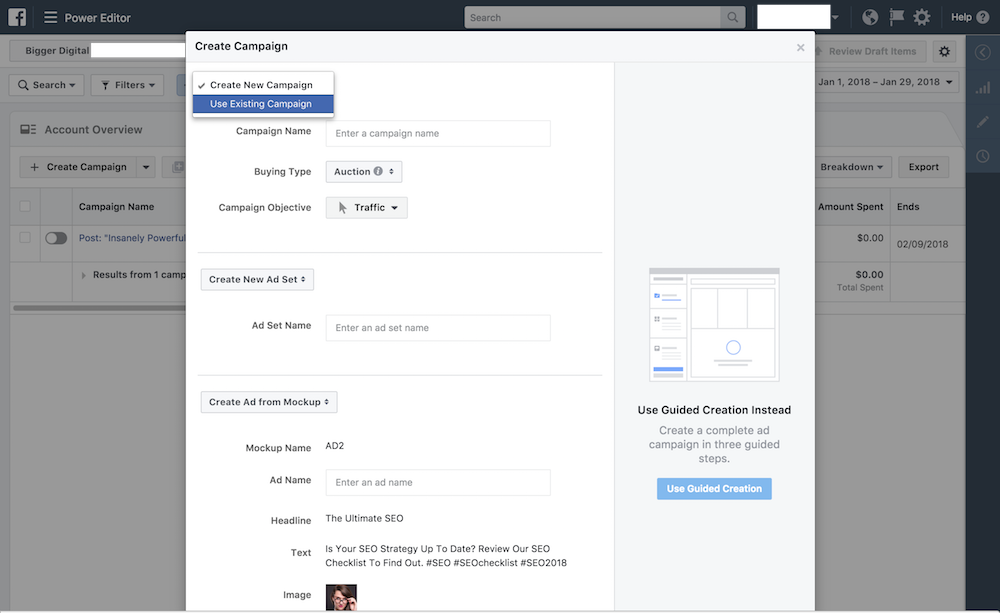Click the Help question mark icon
1000x613 pixels.
tap(983, 17)
